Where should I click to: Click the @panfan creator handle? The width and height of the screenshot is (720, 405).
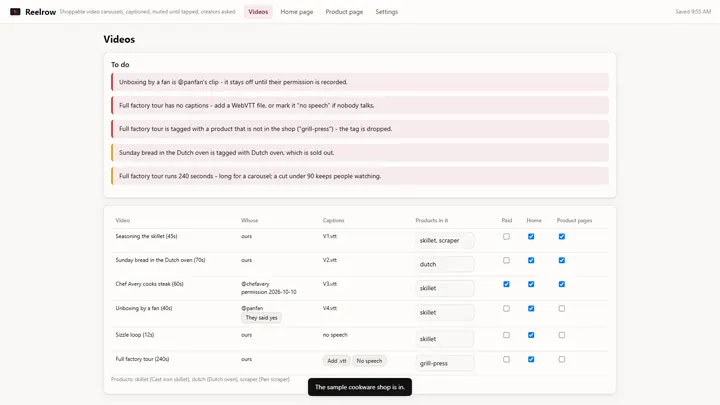(x=252, y=308)
